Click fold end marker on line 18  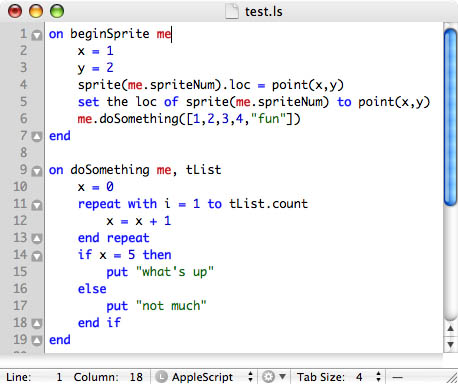click(x=37, y=324)
